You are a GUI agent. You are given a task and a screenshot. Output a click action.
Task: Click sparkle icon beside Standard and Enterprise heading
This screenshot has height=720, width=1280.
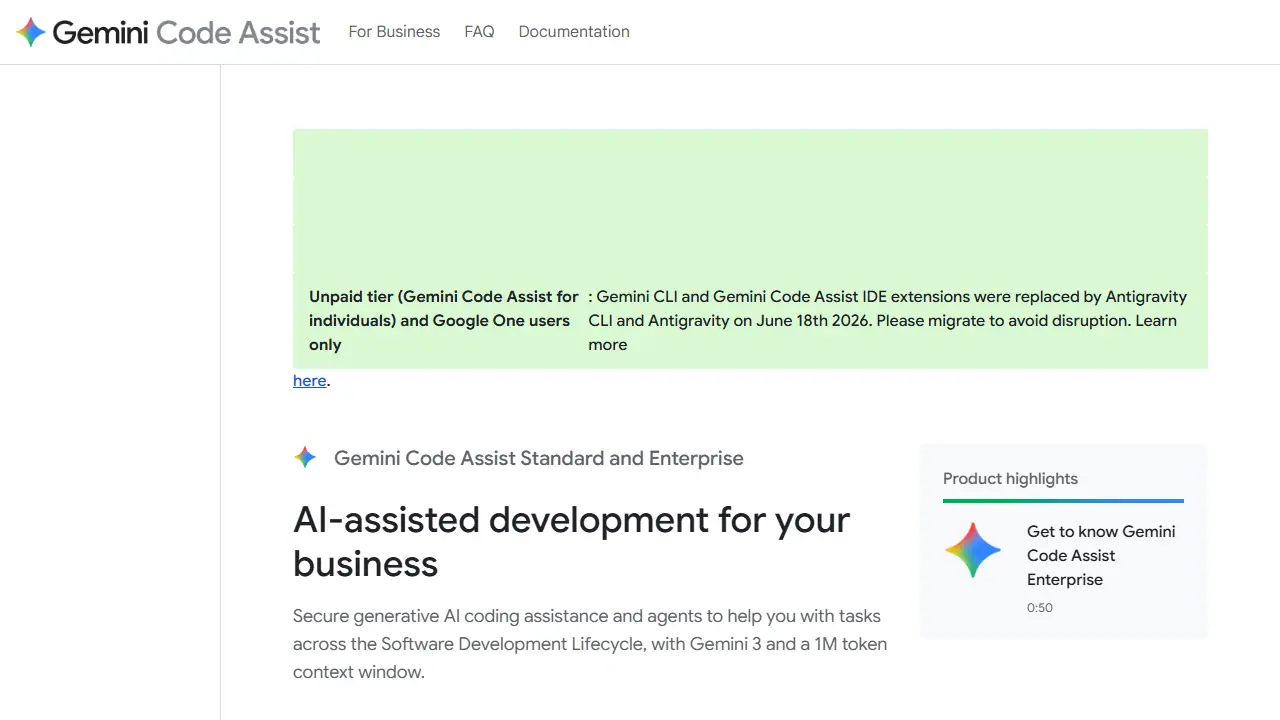point(305,458)
